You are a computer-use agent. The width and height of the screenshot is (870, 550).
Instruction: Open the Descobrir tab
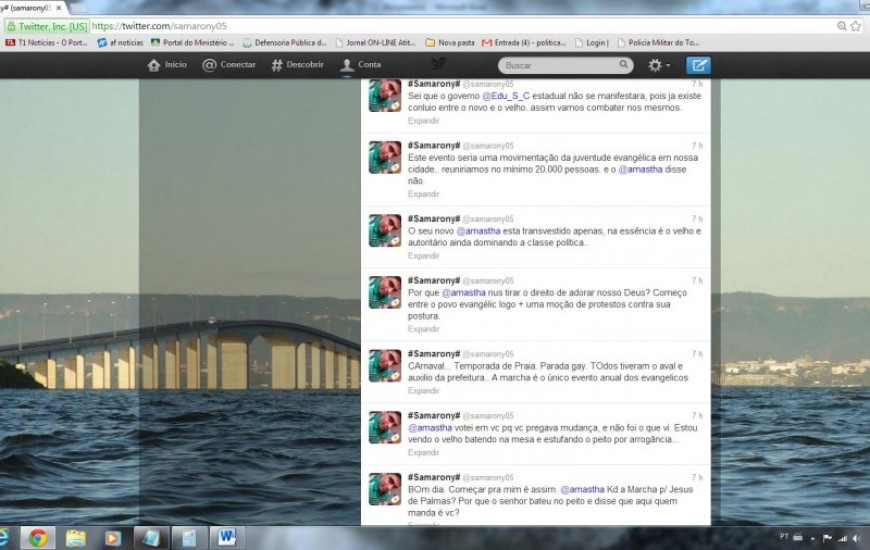(x=298, y=65)
